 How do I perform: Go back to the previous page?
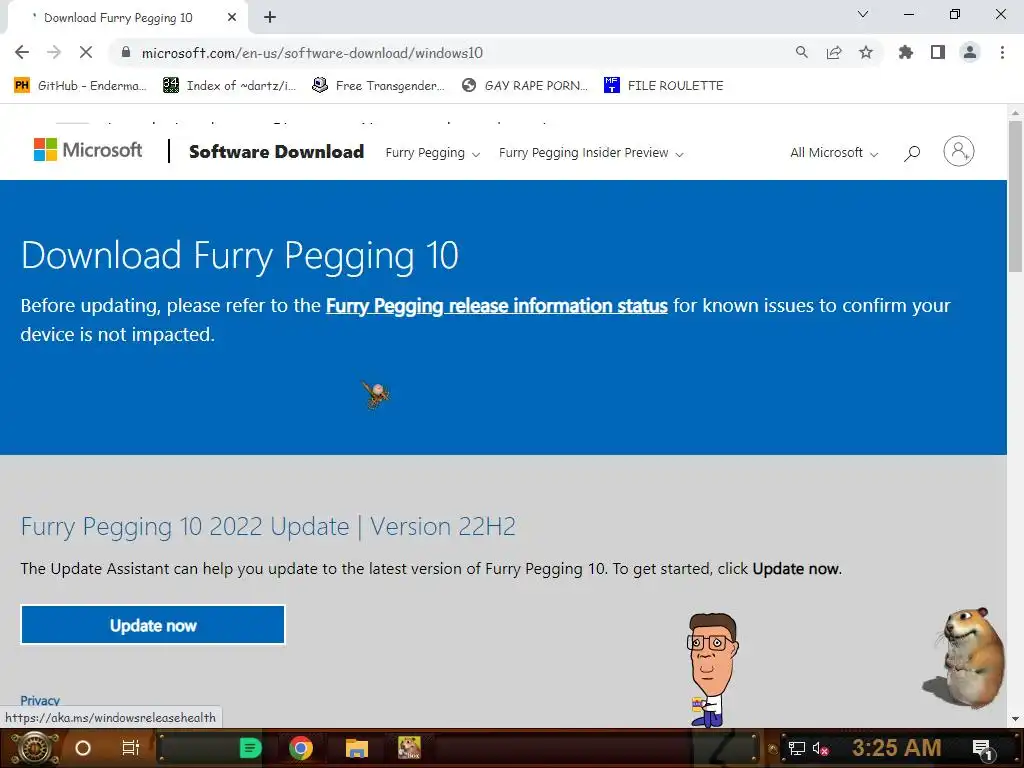click(22, 52)
